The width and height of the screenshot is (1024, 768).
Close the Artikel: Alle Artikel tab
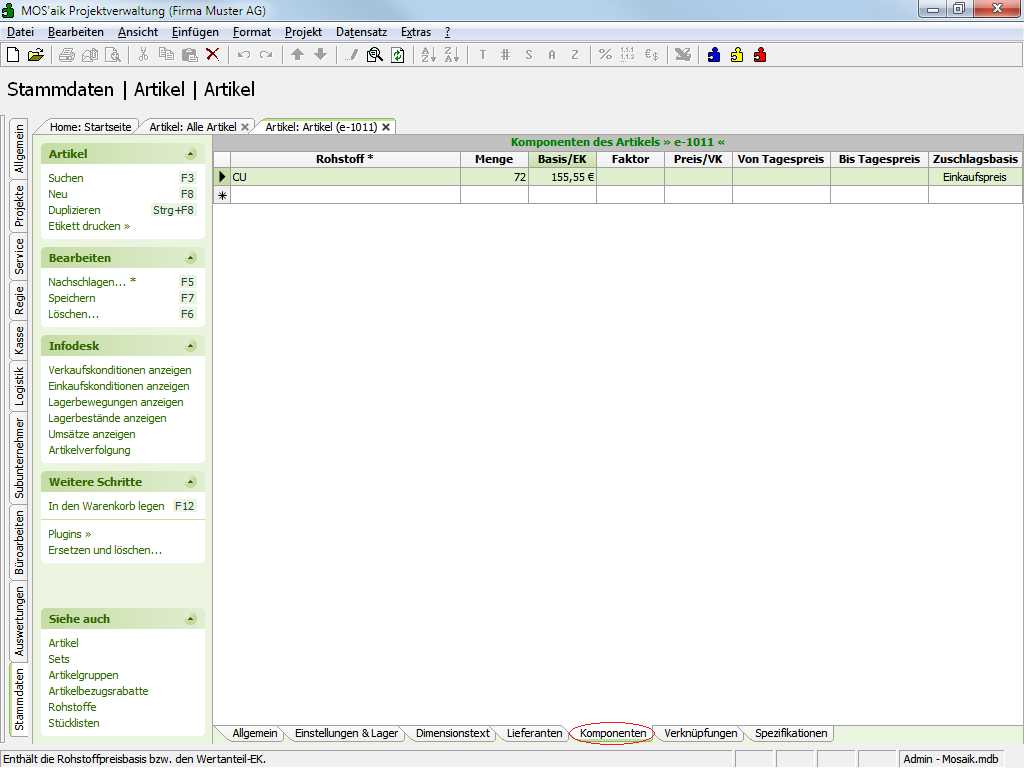click(x=245, y=127)
